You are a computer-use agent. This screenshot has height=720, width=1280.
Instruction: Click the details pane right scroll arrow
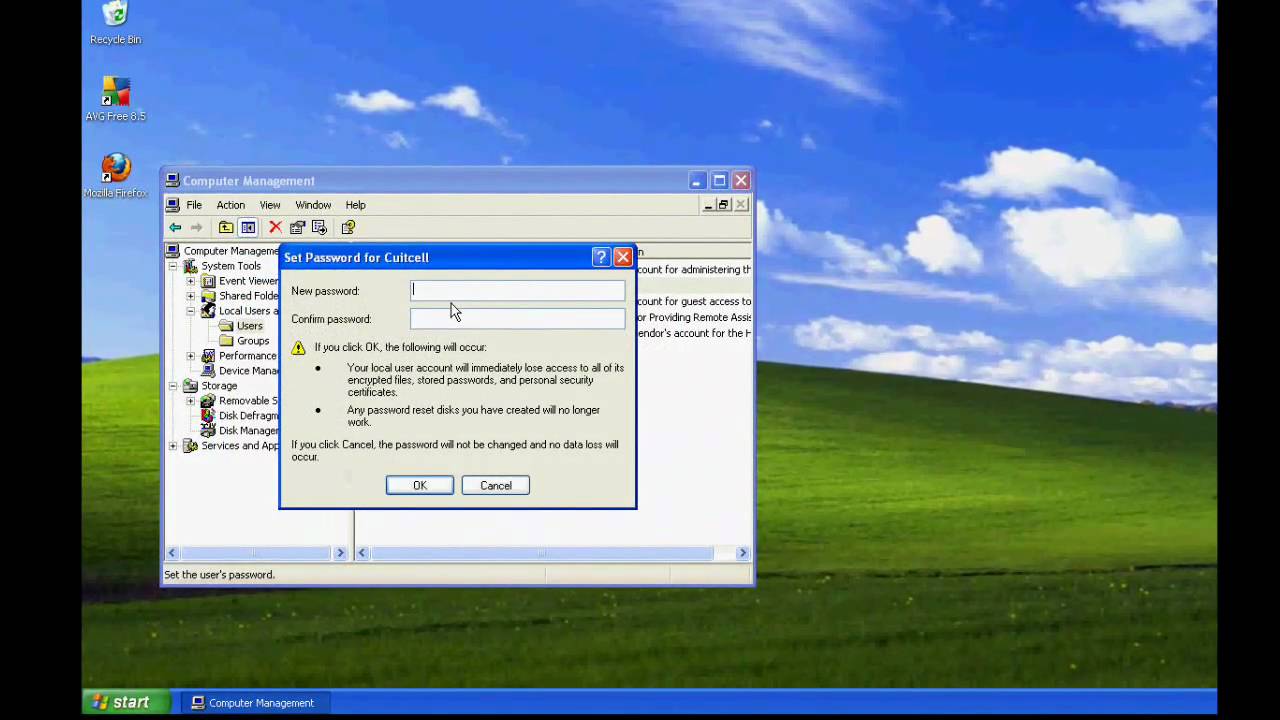pos(742,553)
